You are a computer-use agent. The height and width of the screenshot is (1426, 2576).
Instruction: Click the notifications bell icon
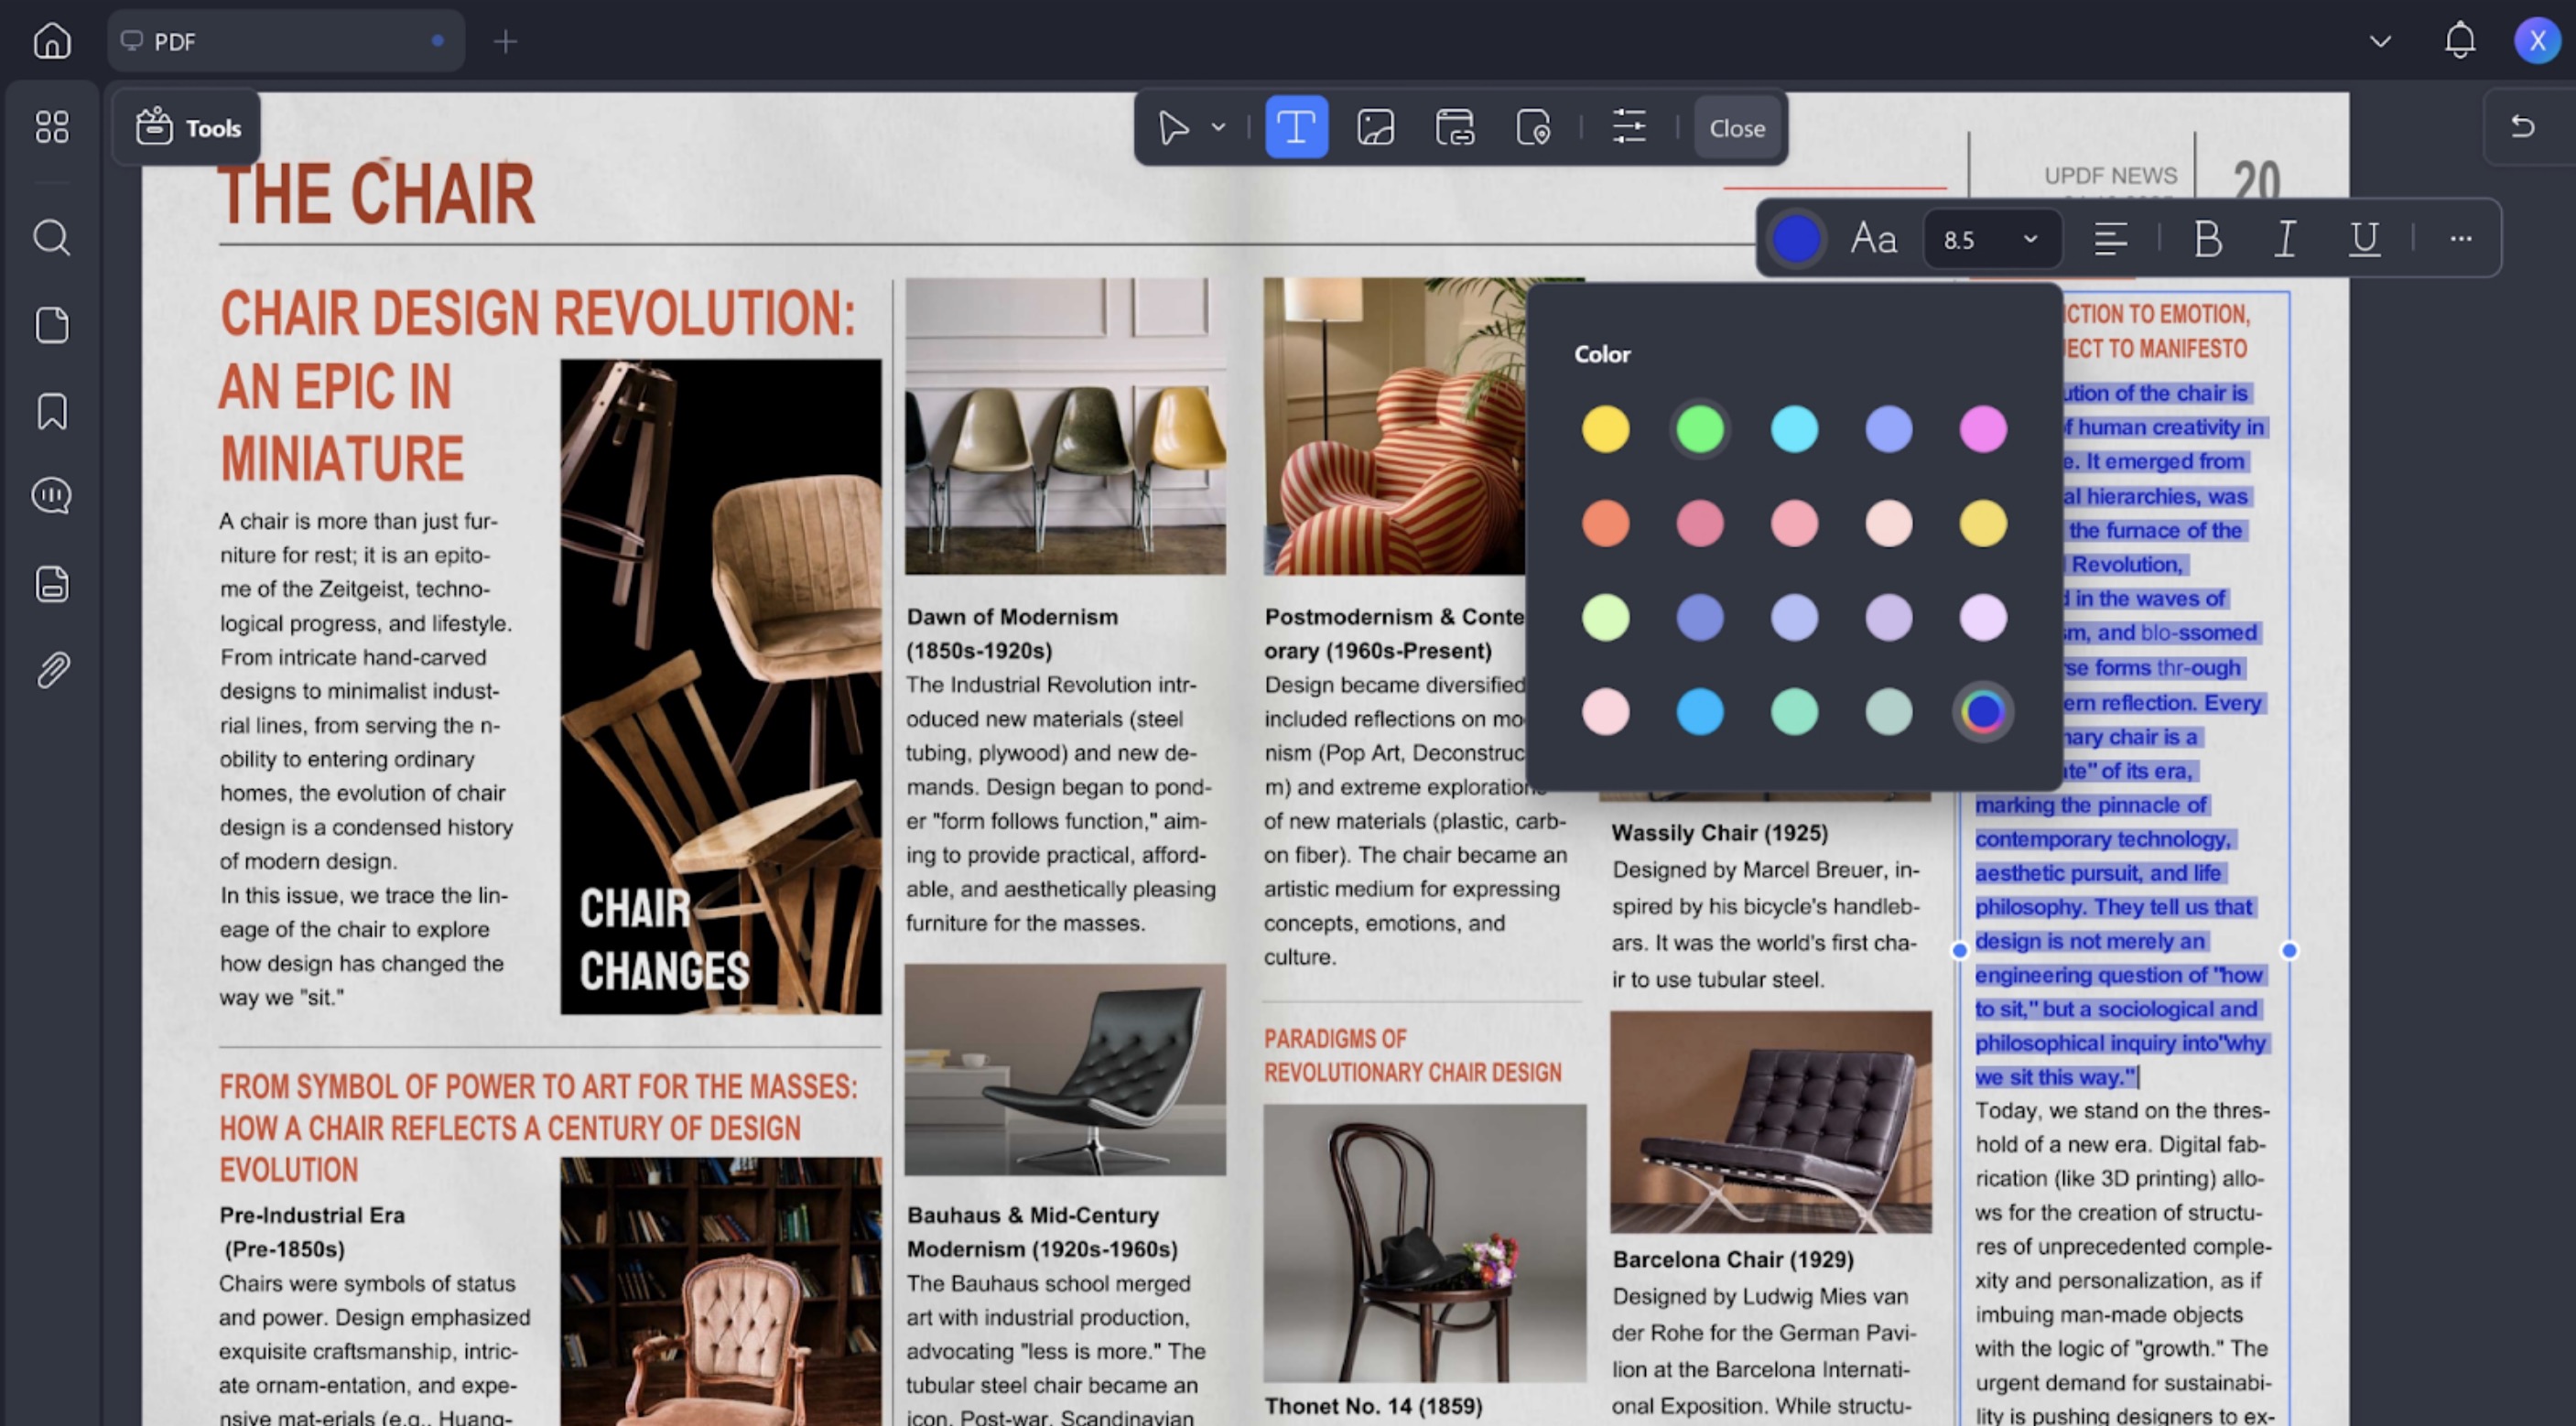click(2459, 41)
